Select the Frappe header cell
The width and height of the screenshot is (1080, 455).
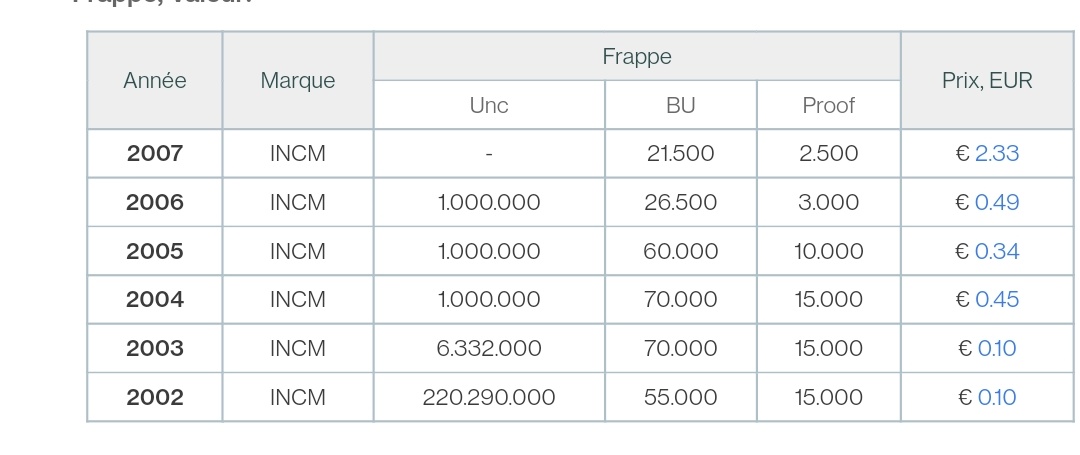637,56
